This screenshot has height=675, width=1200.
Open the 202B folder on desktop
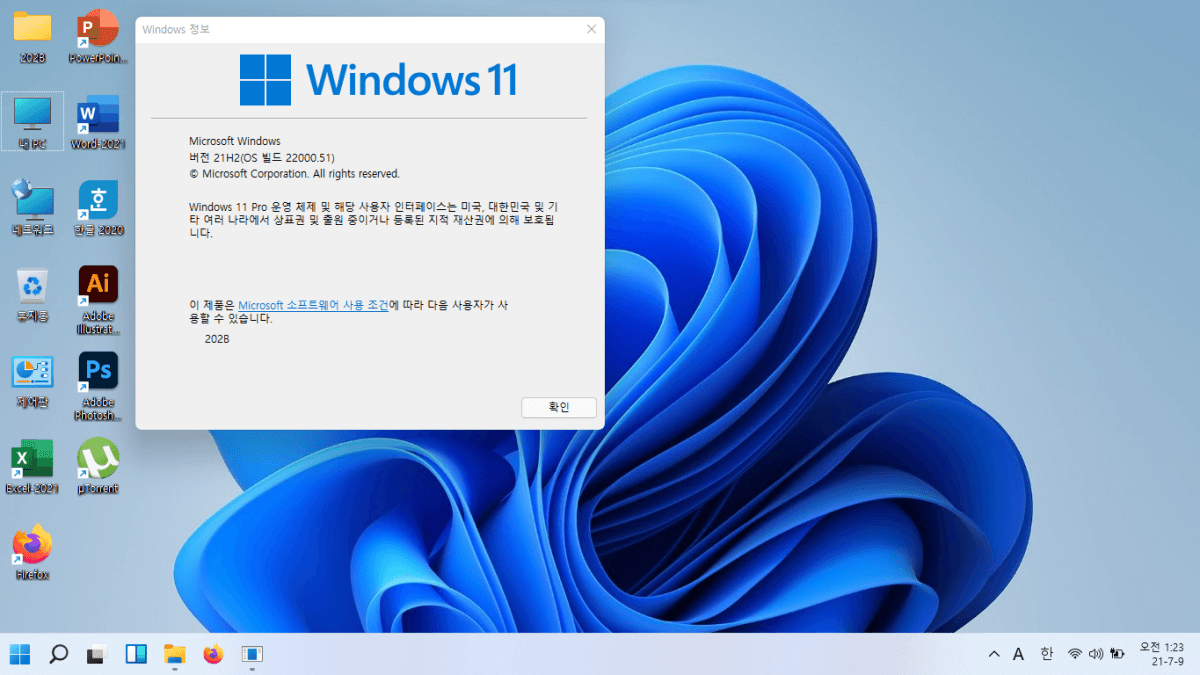click(33, 35)
